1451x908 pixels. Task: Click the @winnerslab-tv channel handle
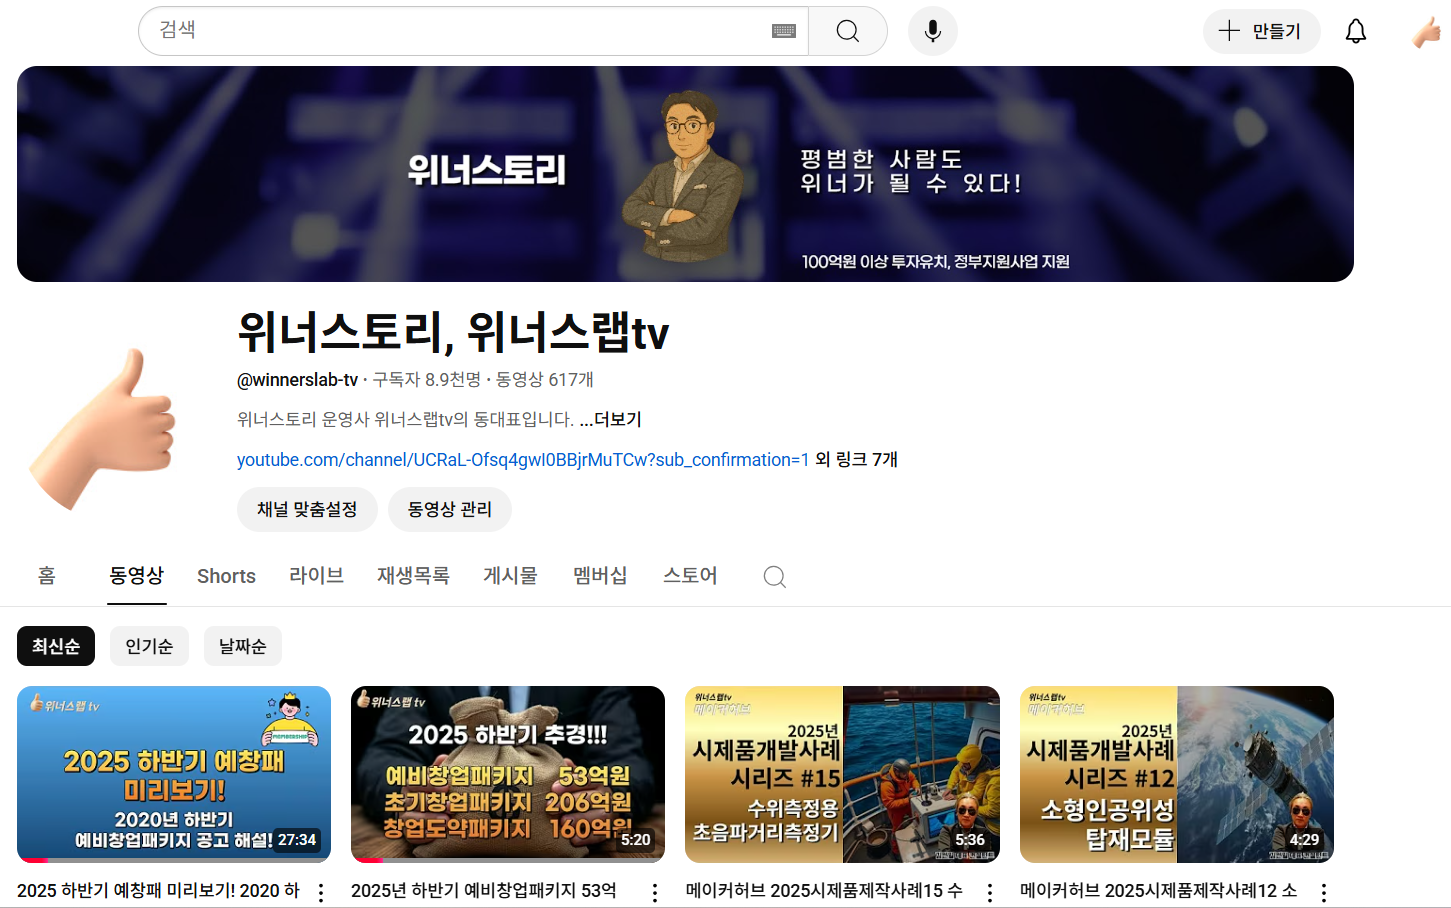pos(297,380)
